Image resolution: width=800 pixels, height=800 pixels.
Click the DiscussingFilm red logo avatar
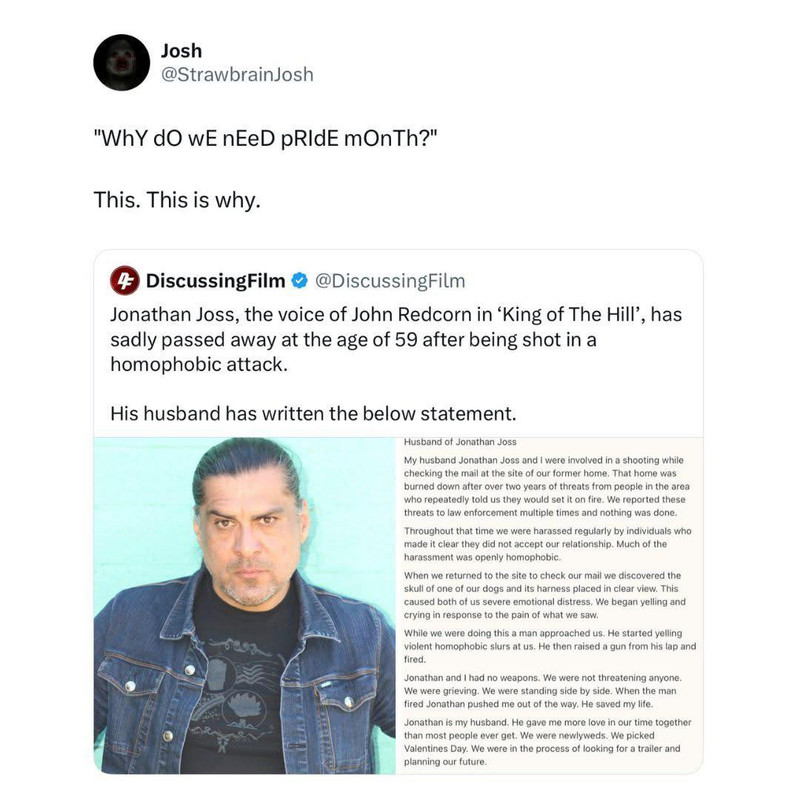point(125,281)
